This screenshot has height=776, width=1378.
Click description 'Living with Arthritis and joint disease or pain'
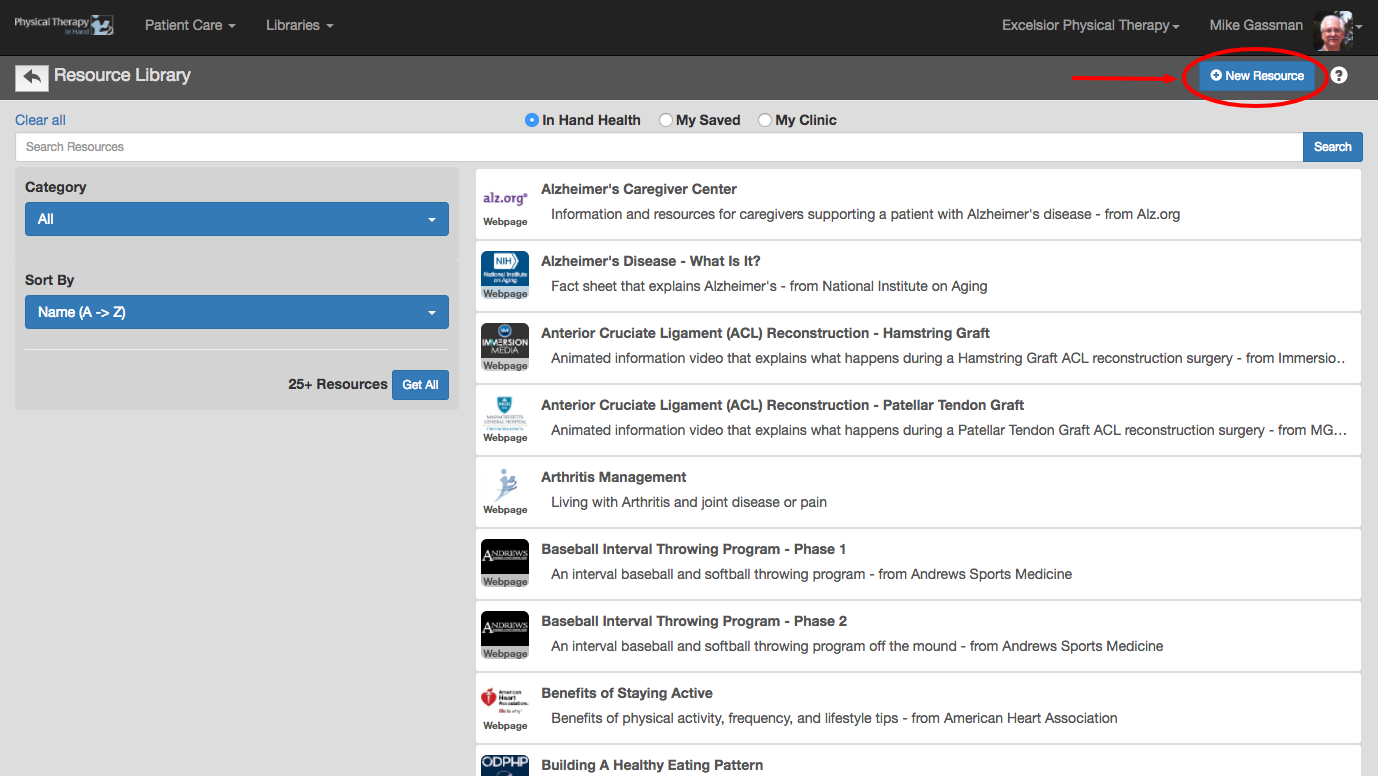(689, 502)
